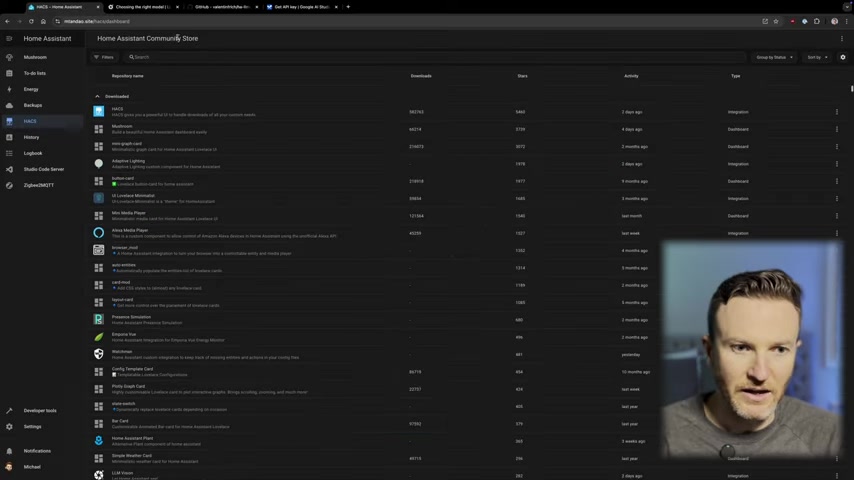Open the Adaptive Lighting row overflow menu
854x480 pixels.
click(x=837, y=163)
